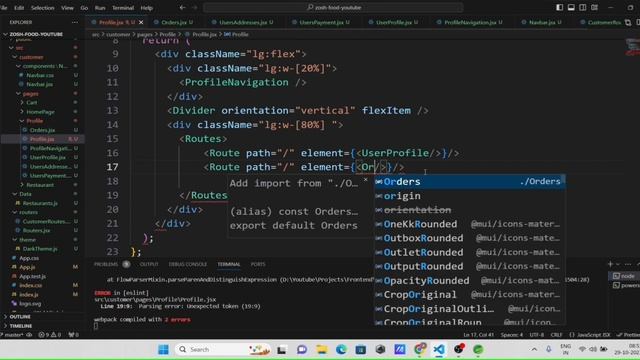Toggle the primary sidebar layout icon
This screenshot has height=360, width=640.
[x=560, y=7]
